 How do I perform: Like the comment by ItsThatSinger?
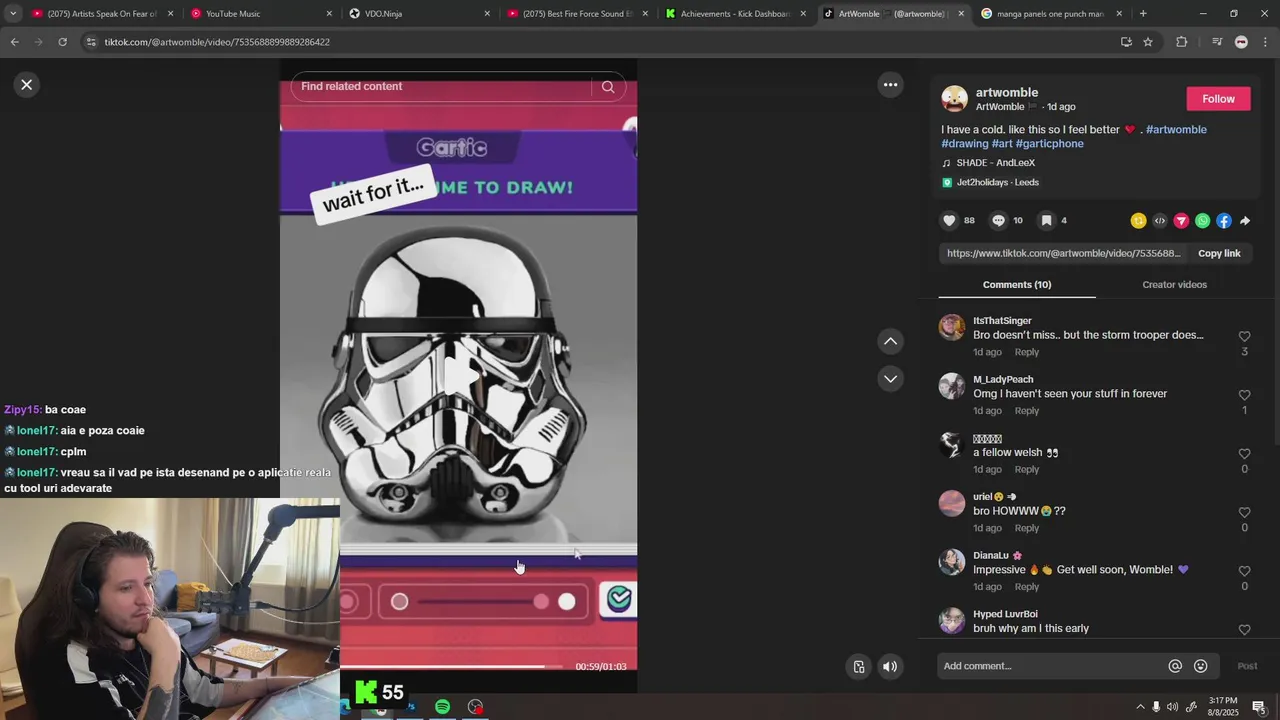coord(1244,337)
